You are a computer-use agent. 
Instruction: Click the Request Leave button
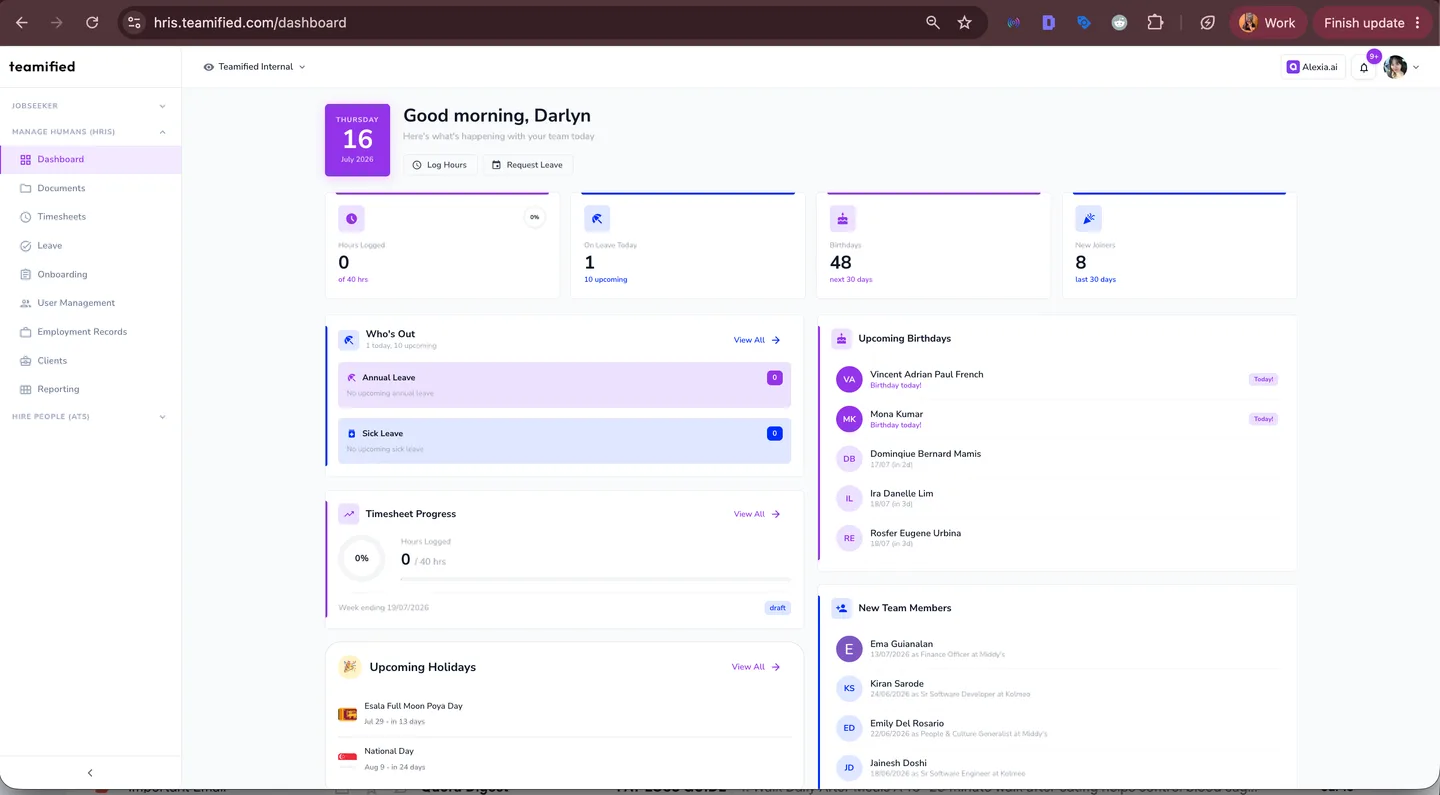pos(527,165)
